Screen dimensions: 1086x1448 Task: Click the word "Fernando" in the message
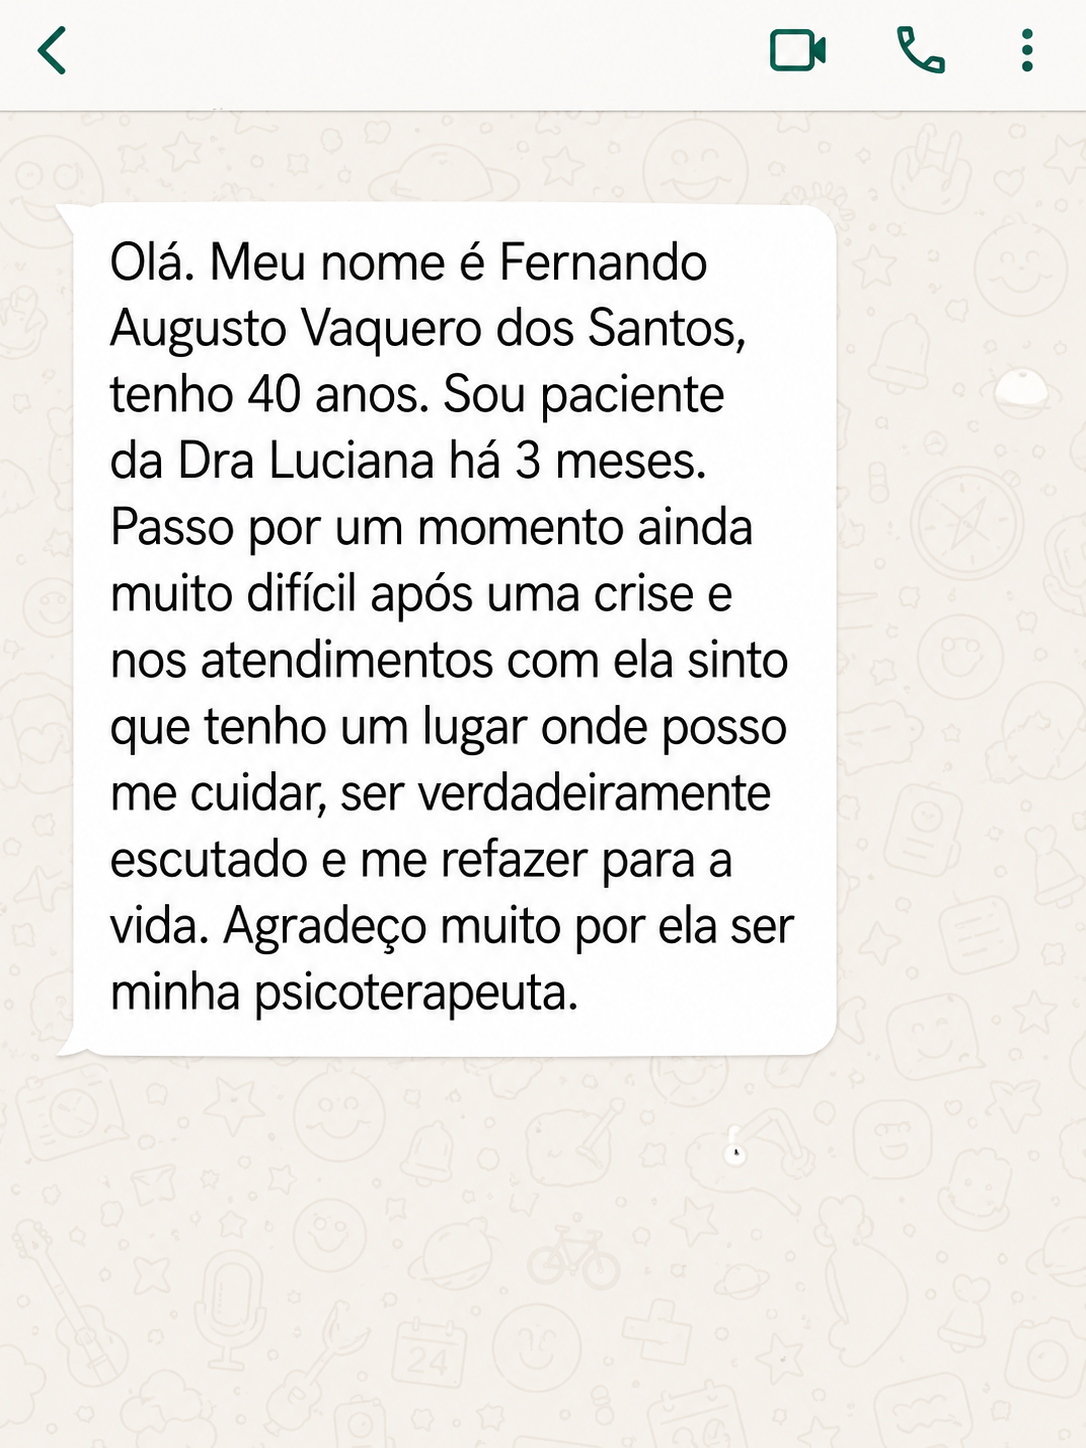603,263
